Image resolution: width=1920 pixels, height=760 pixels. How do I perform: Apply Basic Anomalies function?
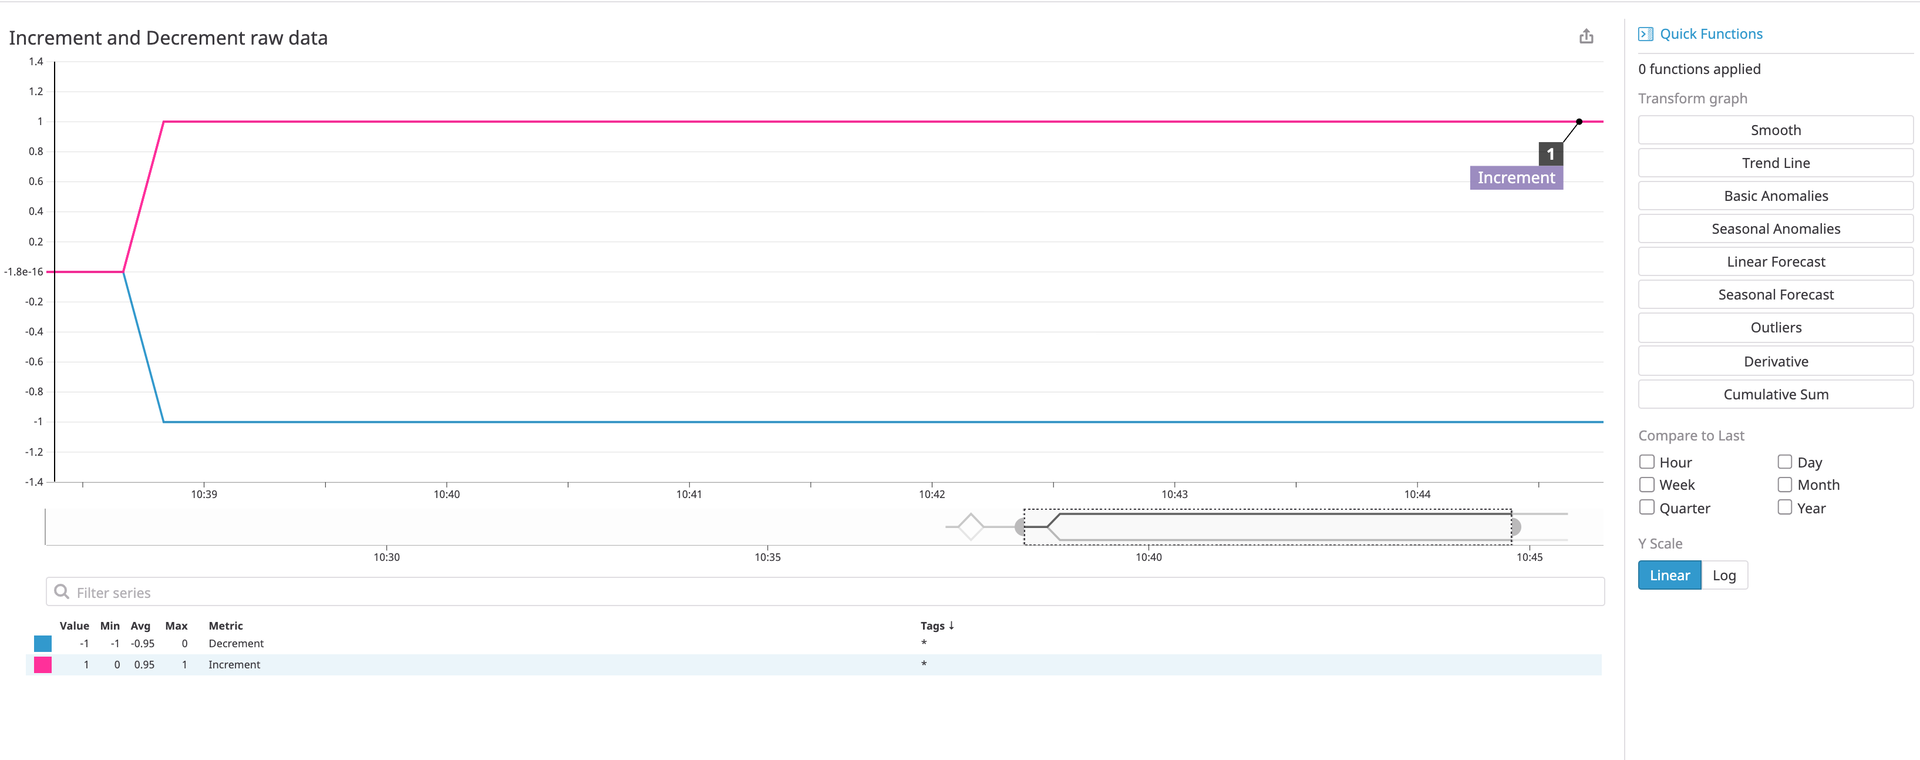(x=1776, y=196)
